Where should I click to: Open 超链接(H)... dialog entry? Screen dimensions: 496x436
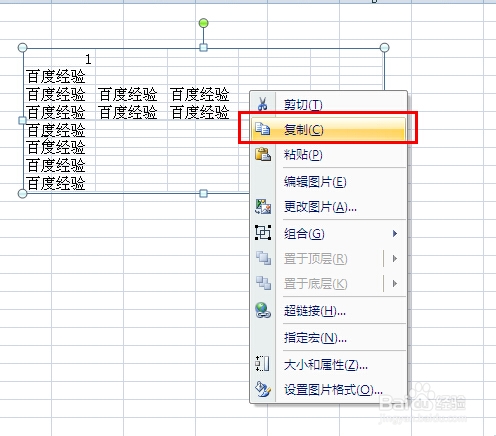(x=328, y=311)
